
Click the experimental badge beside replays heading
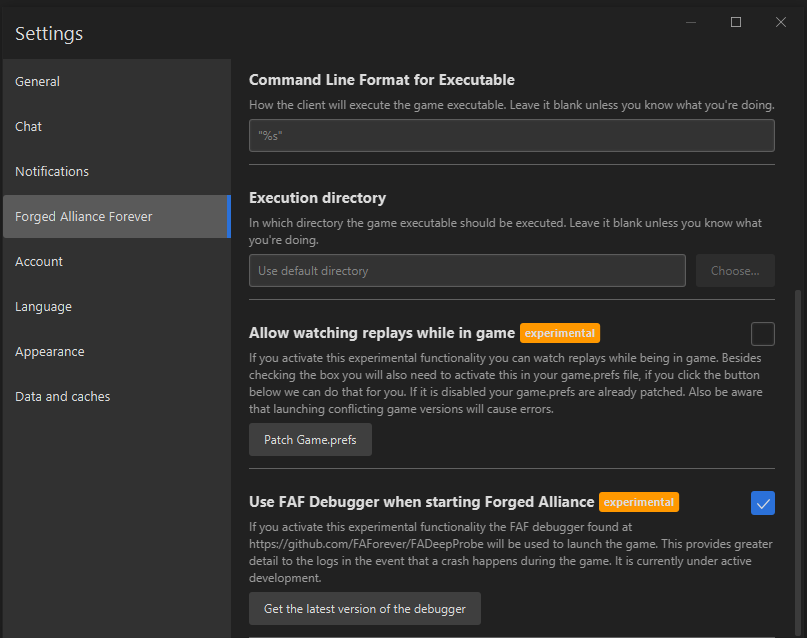pyautogui.click(x=560, y=333)
